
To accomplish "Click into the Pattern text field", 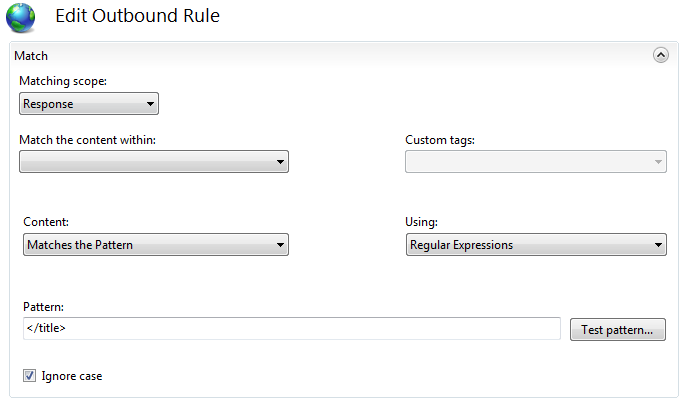I will 290,329.
